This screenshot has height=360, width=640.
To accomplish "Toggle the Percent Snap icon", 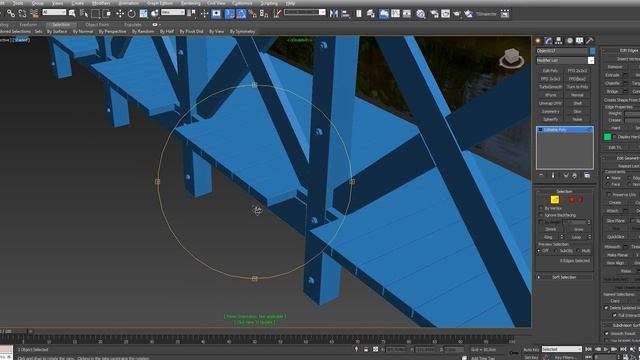I will (253, 13).
